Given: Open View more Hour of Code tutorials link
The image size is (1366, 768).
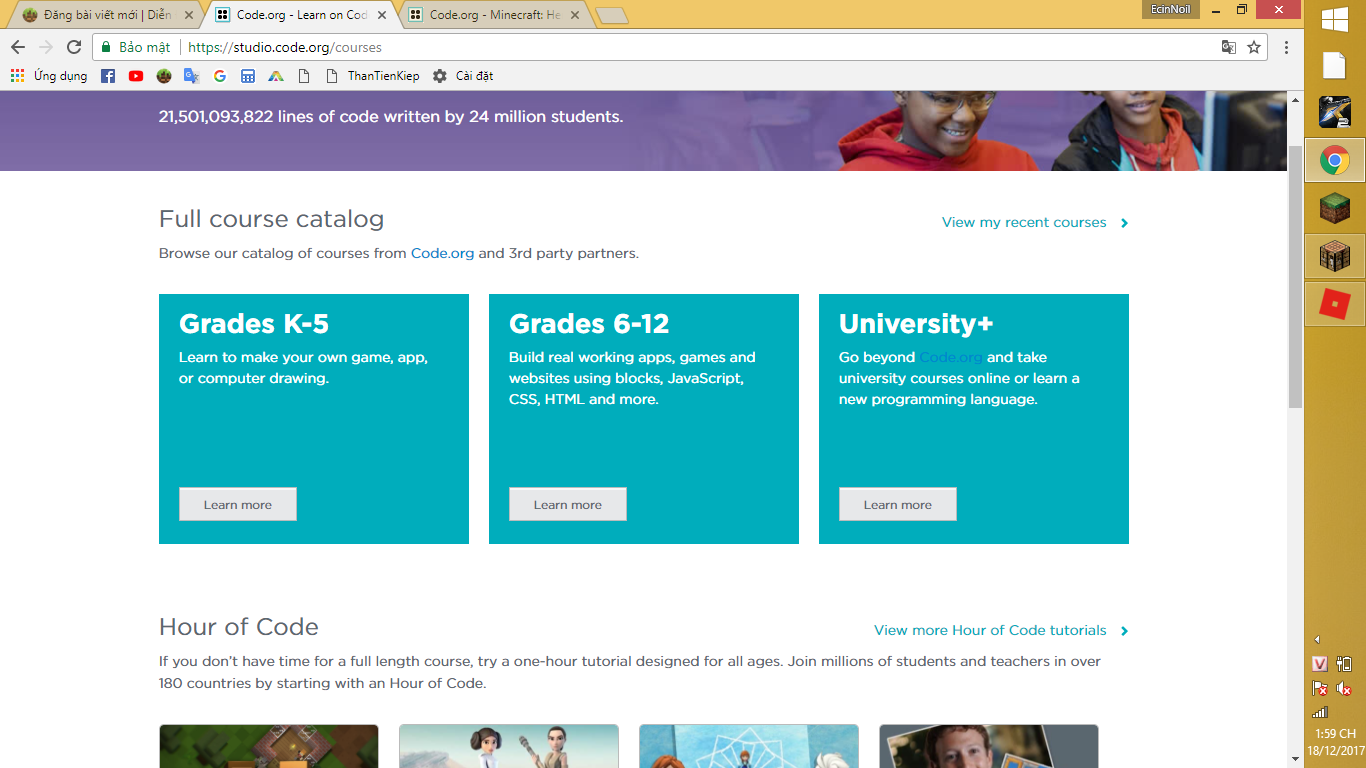Looking at the screenshot, I should pyautogui.click(x=990, y=631).
